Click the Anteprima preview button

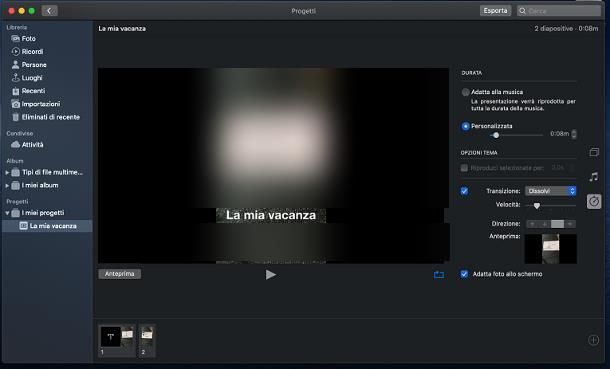(119, 274)
